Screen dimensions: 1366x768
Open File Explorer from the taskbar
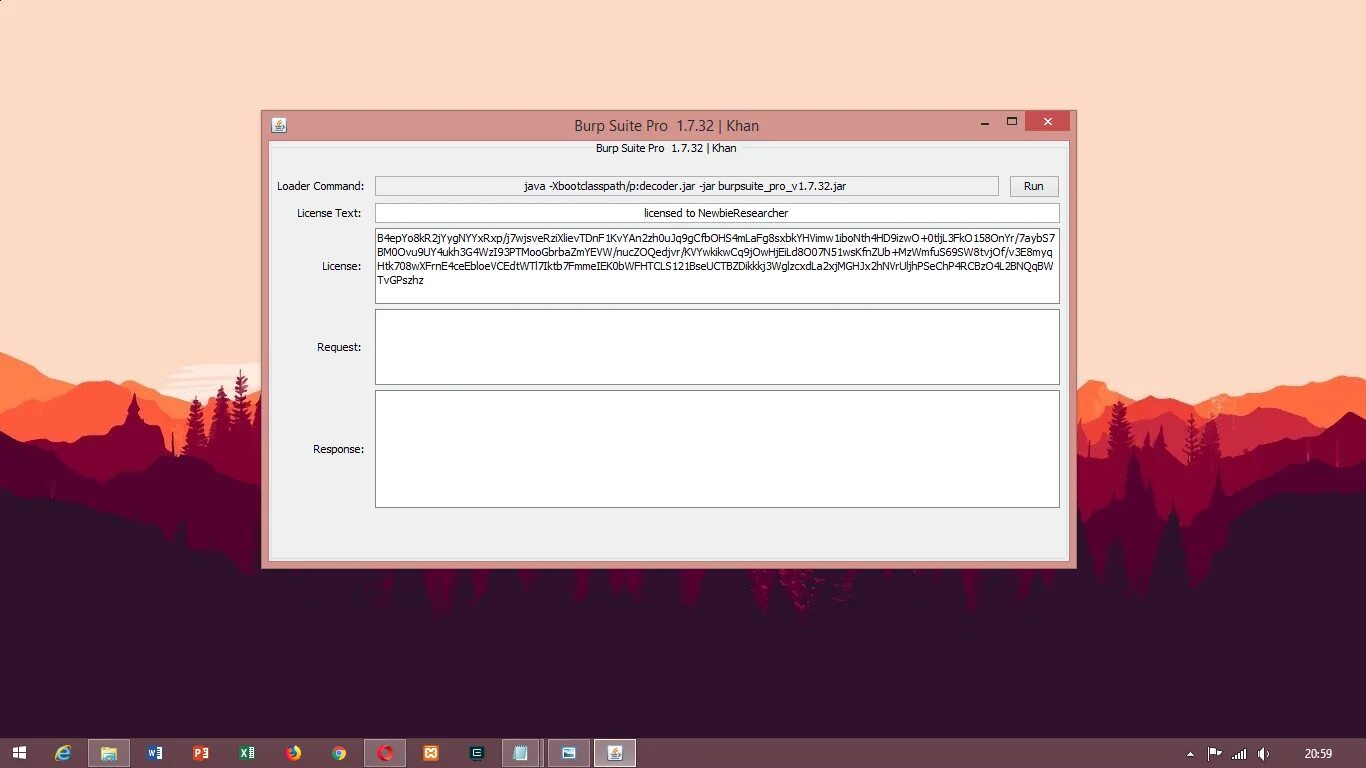click(109, 753)
